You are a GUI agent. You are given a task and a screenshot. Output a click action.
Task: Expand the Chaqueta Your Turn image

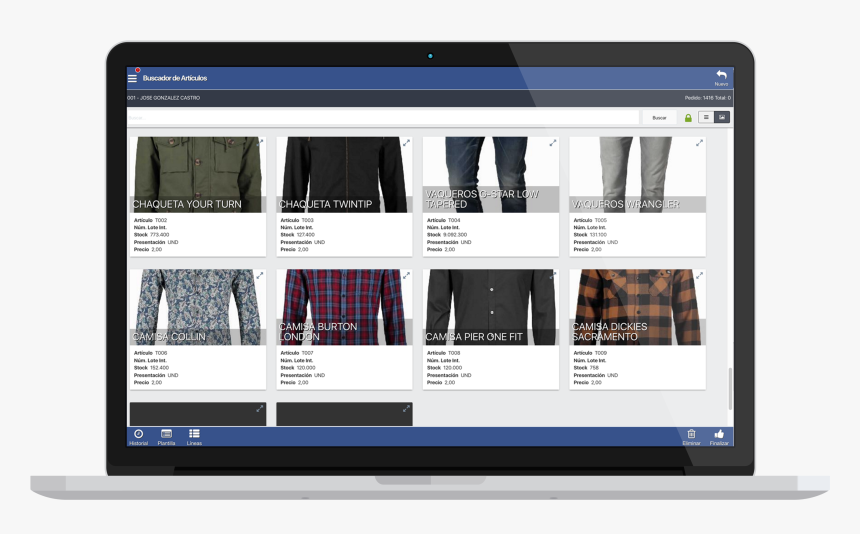[260, 143]
